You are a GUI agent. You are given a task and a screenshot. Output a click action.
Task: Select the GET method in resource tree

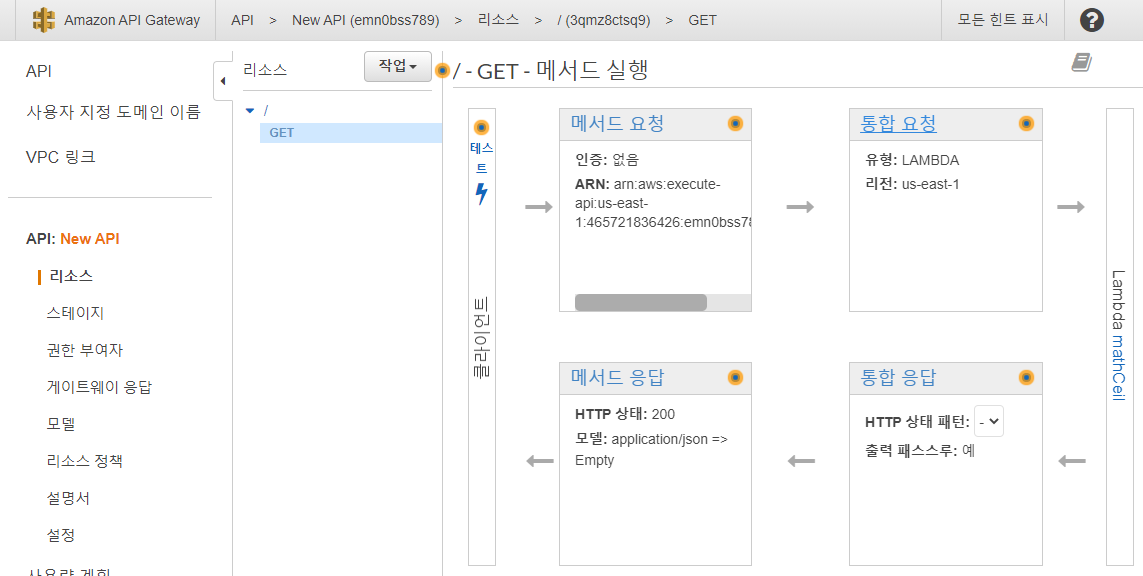pyautogui.click(x=351, y=133)
